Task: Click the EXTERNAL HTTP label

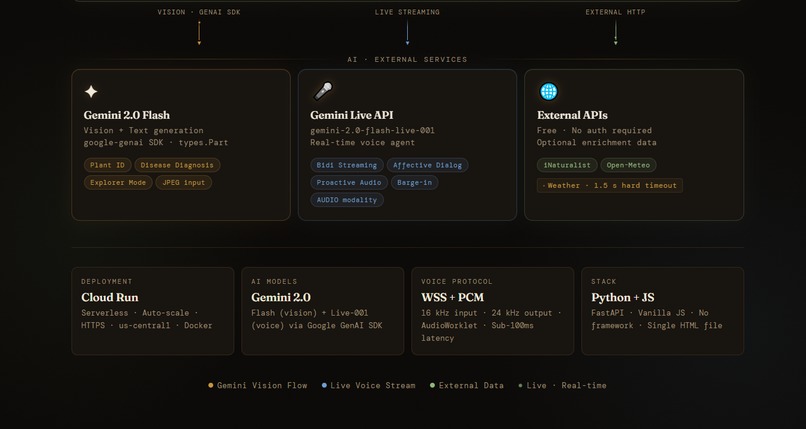Action: (615, 12)
